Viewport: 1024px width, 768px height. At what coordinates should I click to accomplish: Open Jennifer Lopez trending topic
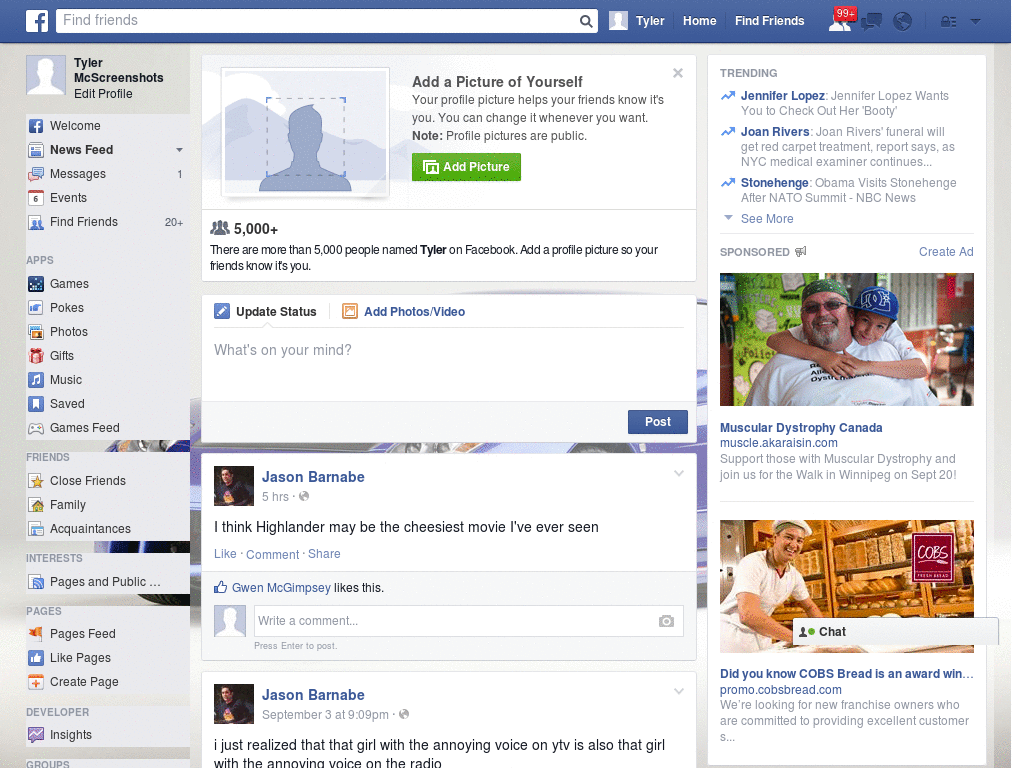782,96
